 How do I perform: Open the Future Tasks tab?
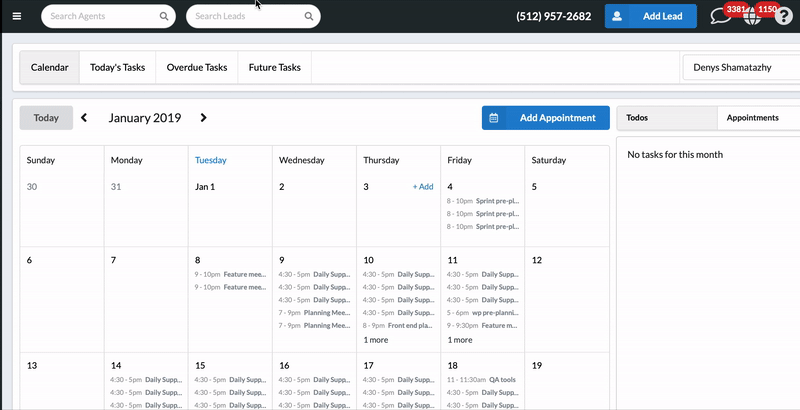click(274, 68)
